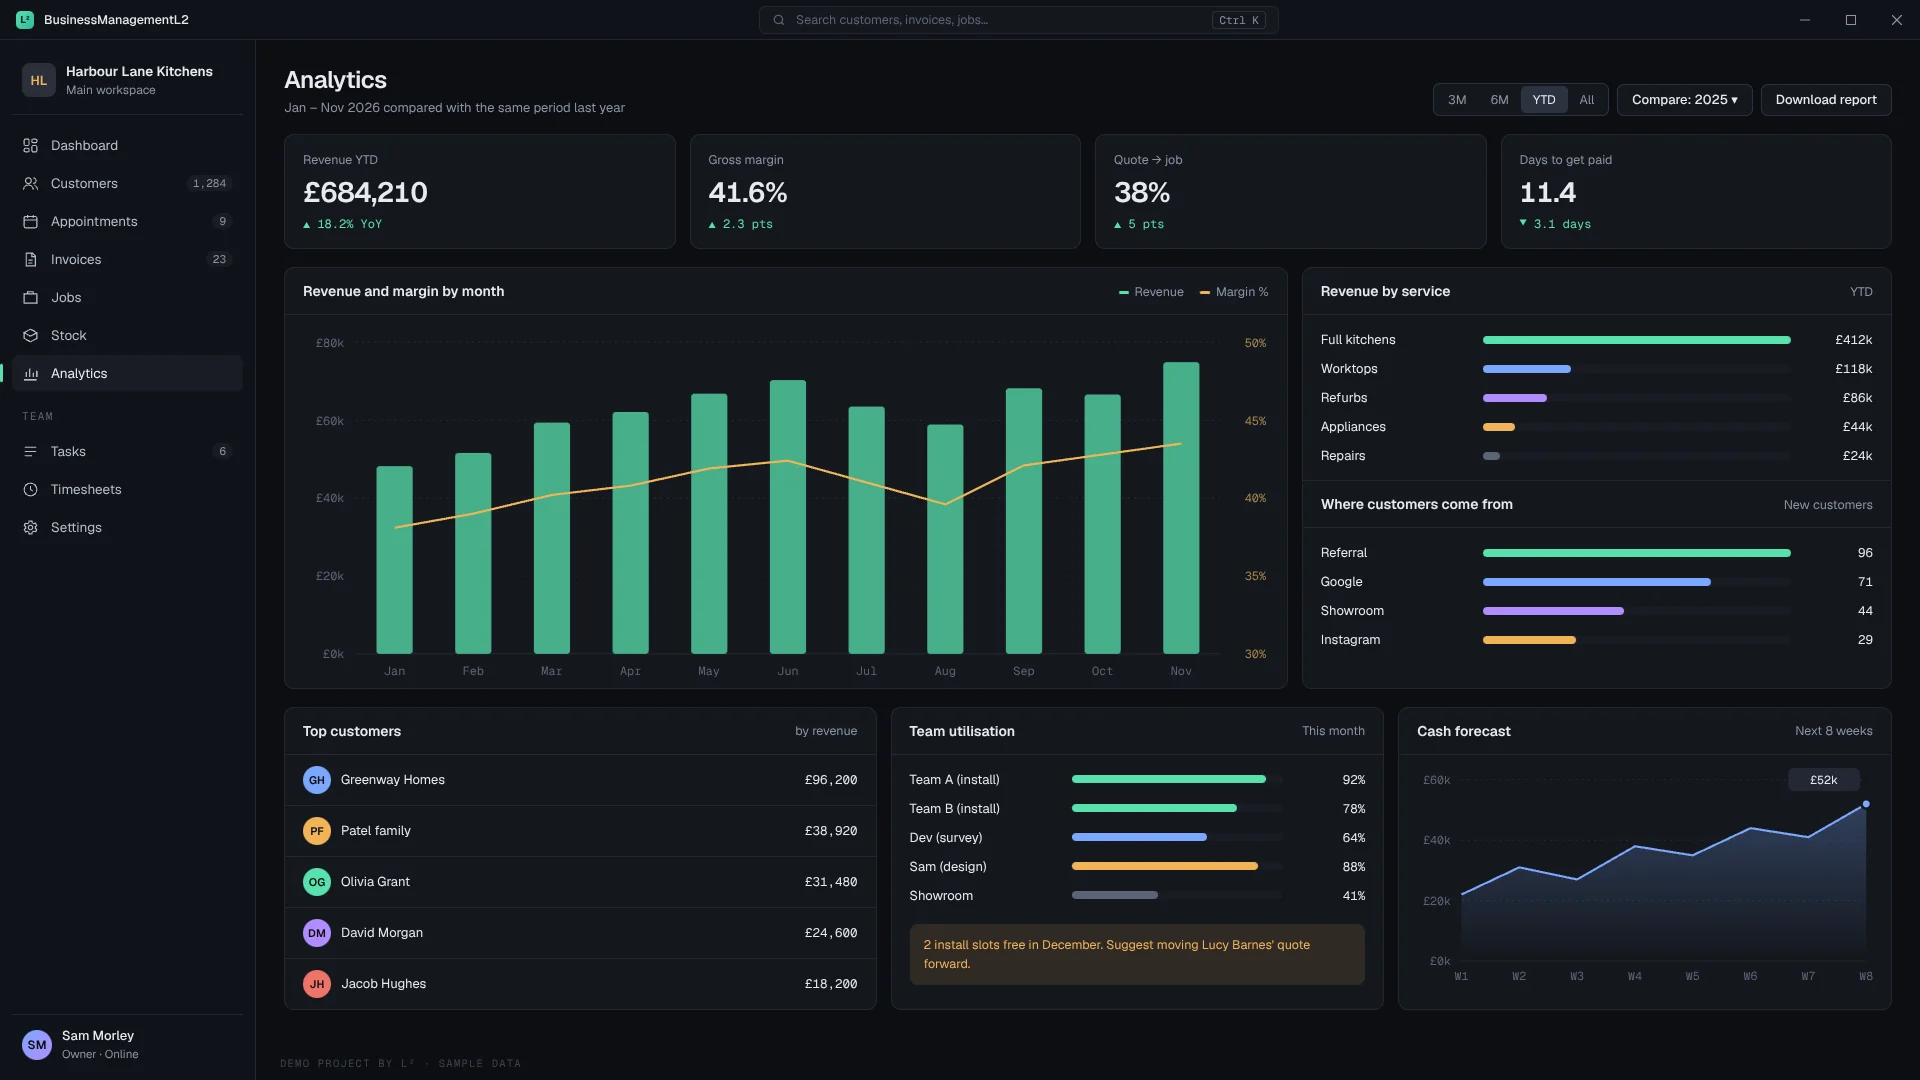Click the Invoices document icon

[x=30, y=260]
